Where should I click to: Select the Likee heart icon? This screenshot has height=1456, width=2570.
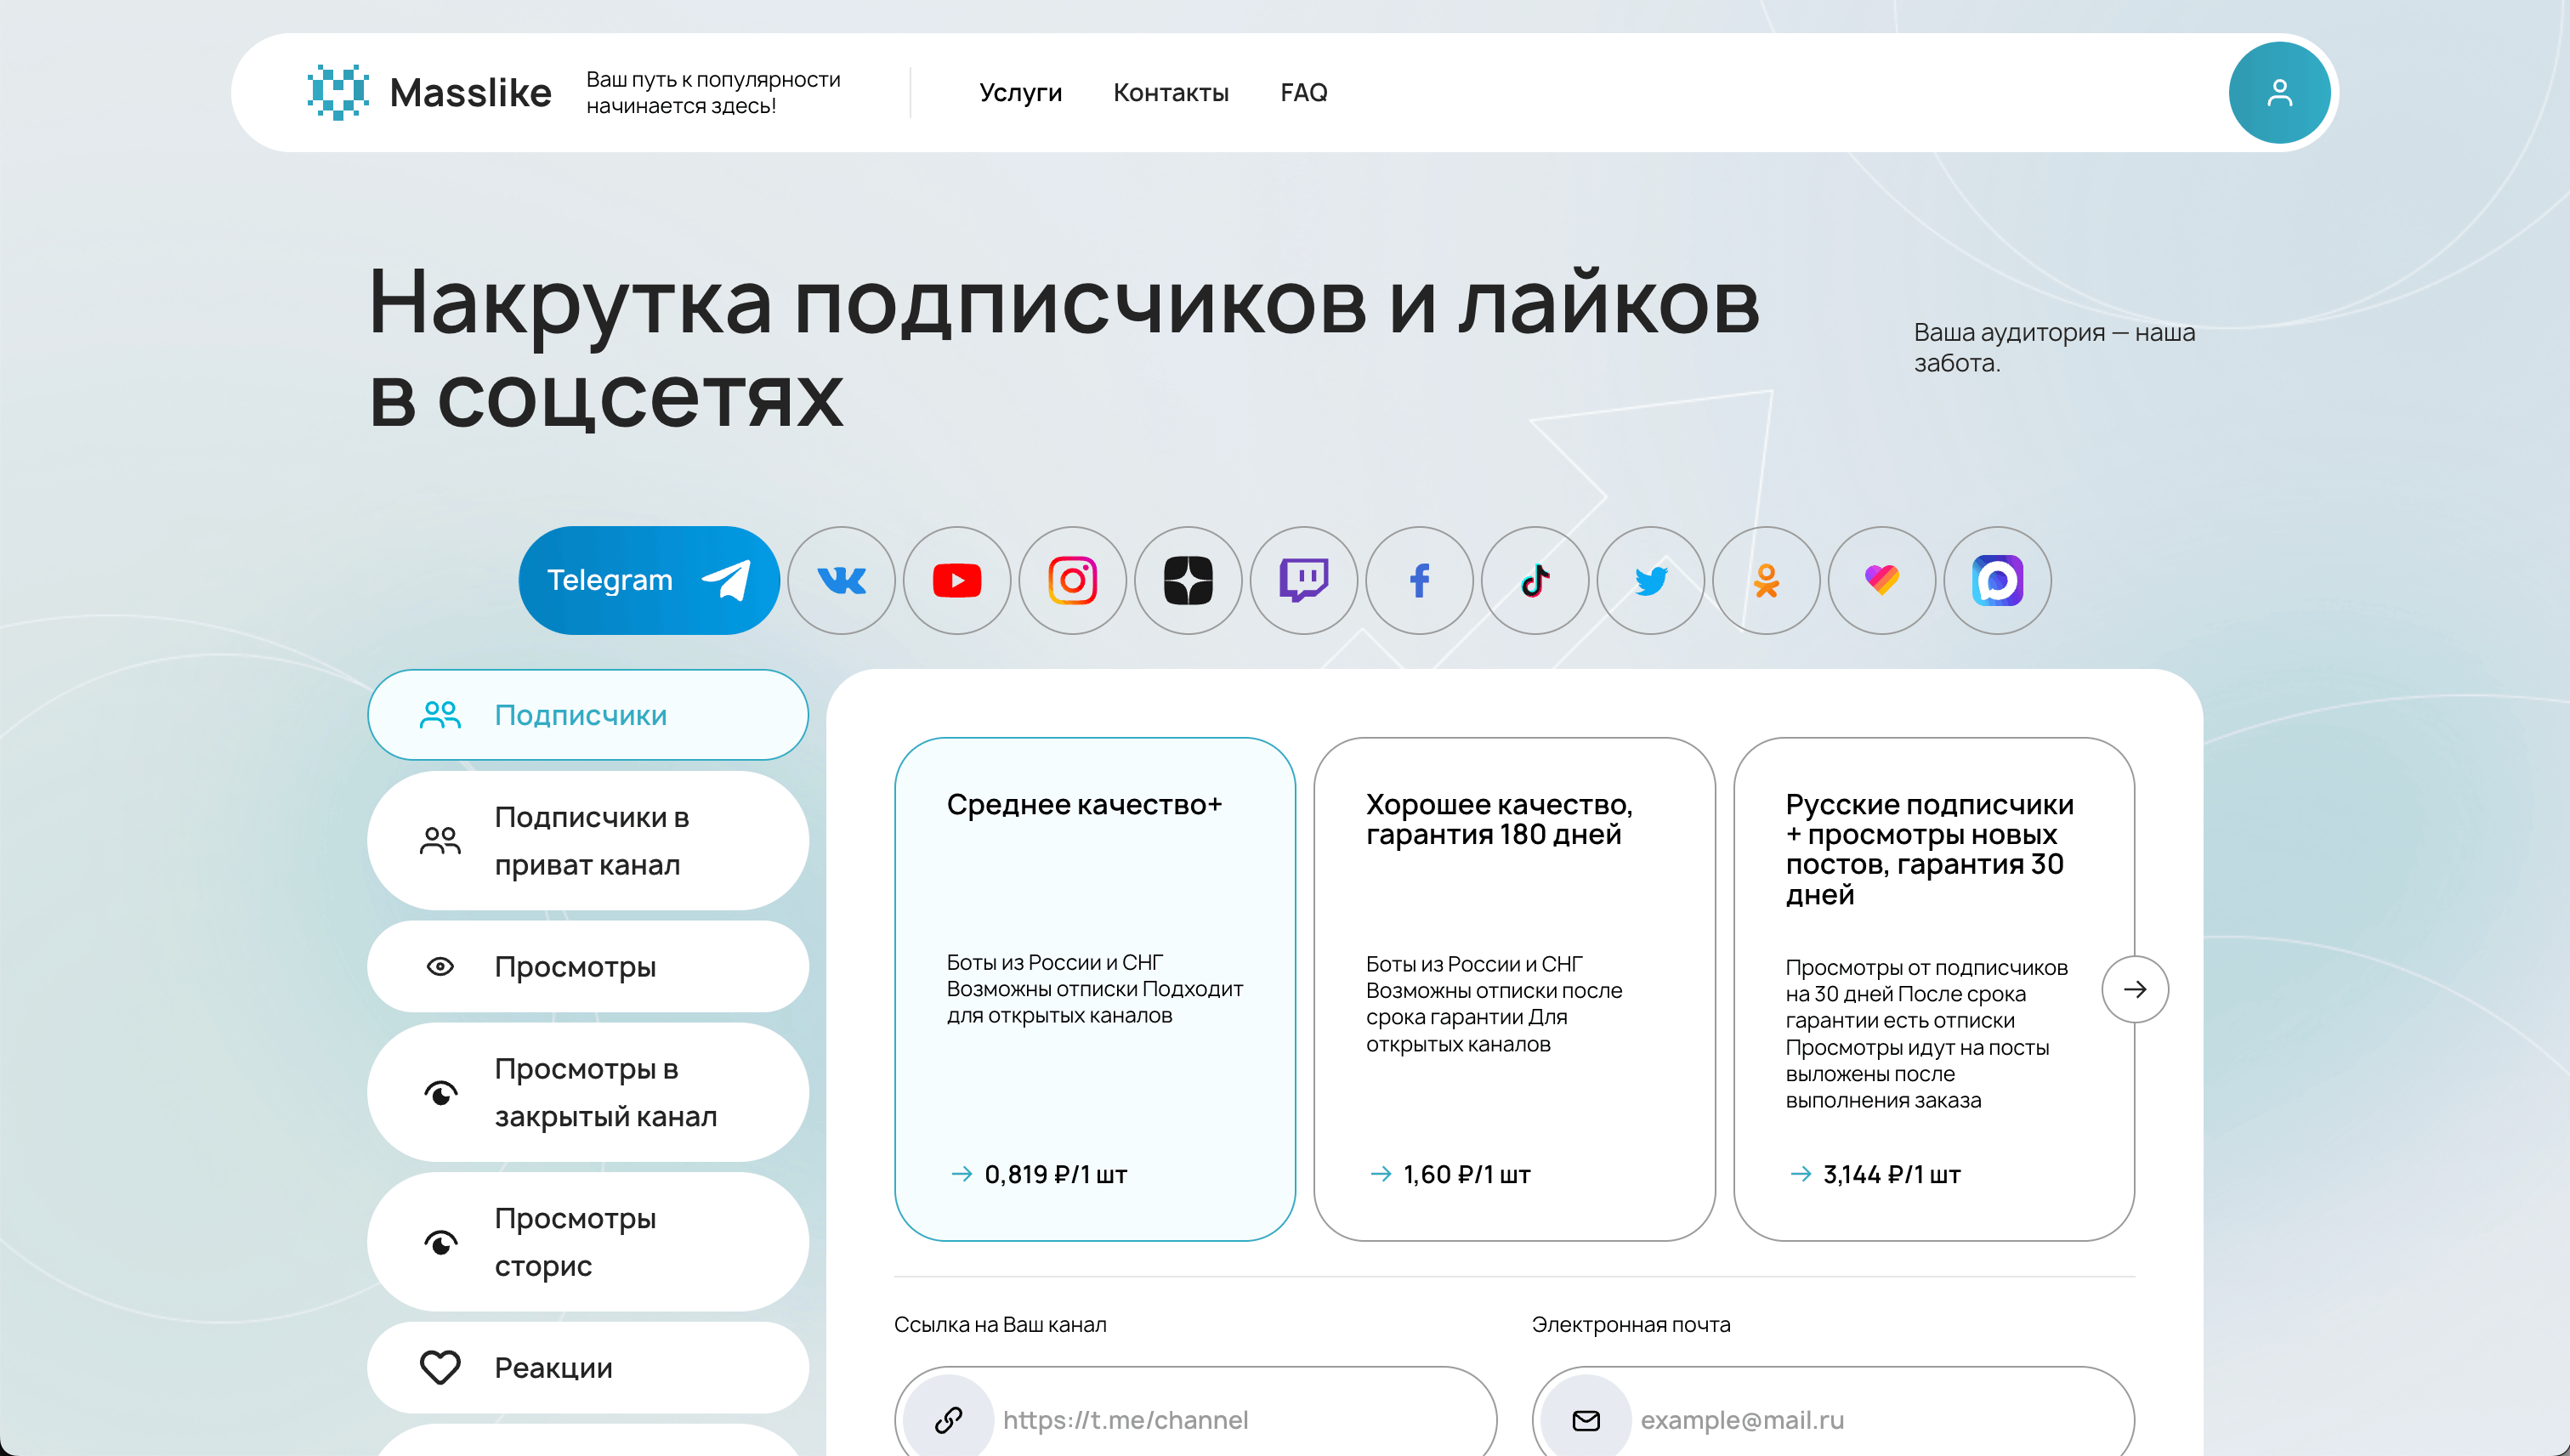(1882, 580)
